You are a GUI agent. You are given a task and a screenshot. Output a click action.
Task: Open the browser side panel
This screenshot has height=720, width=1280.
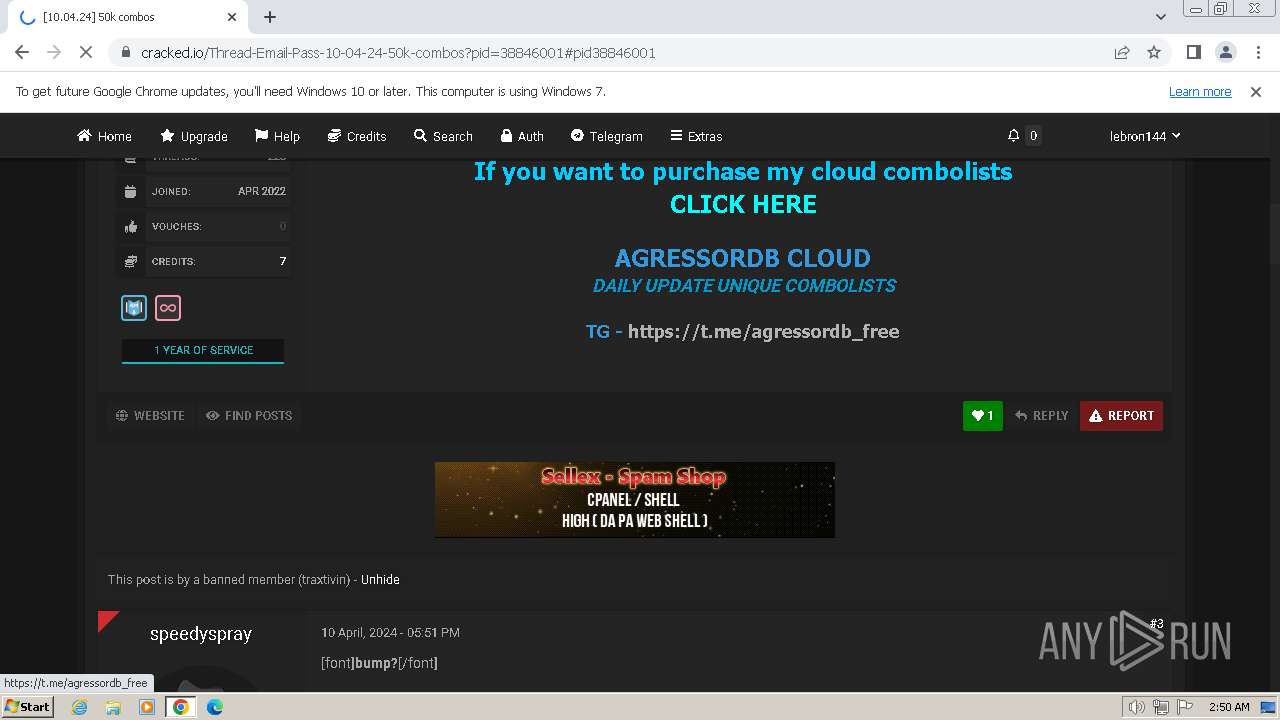coord(1193,52)
